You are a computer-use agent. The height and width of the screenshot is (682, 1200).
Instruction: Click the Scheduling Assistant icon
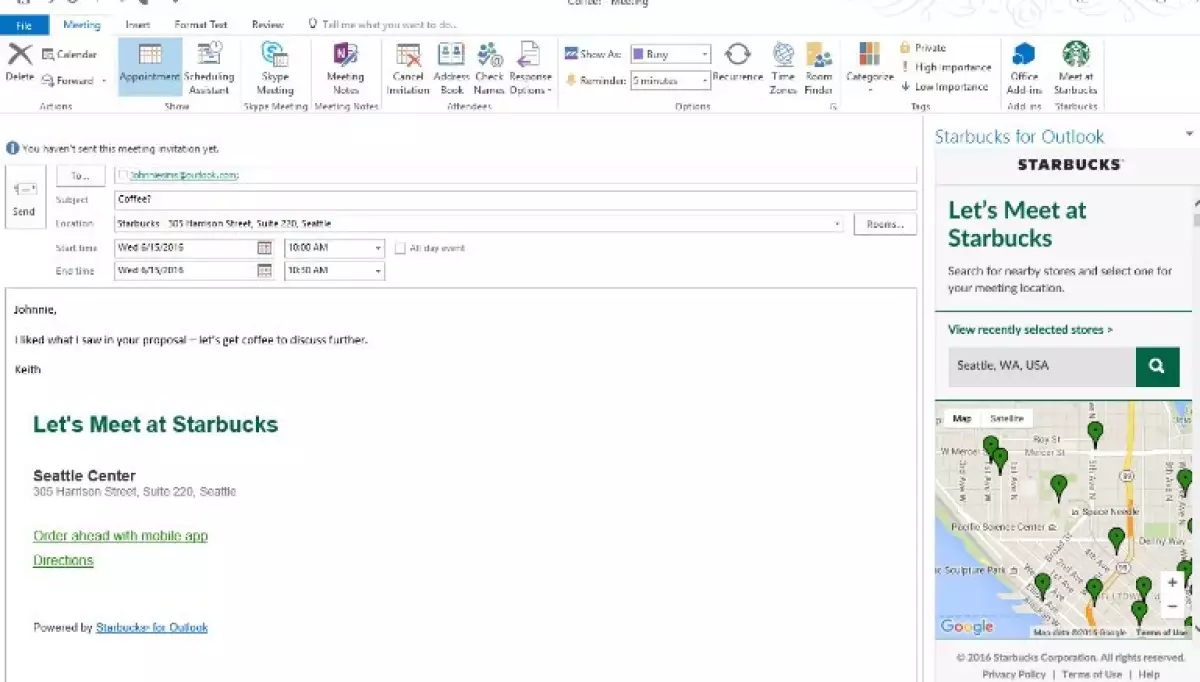209,56
